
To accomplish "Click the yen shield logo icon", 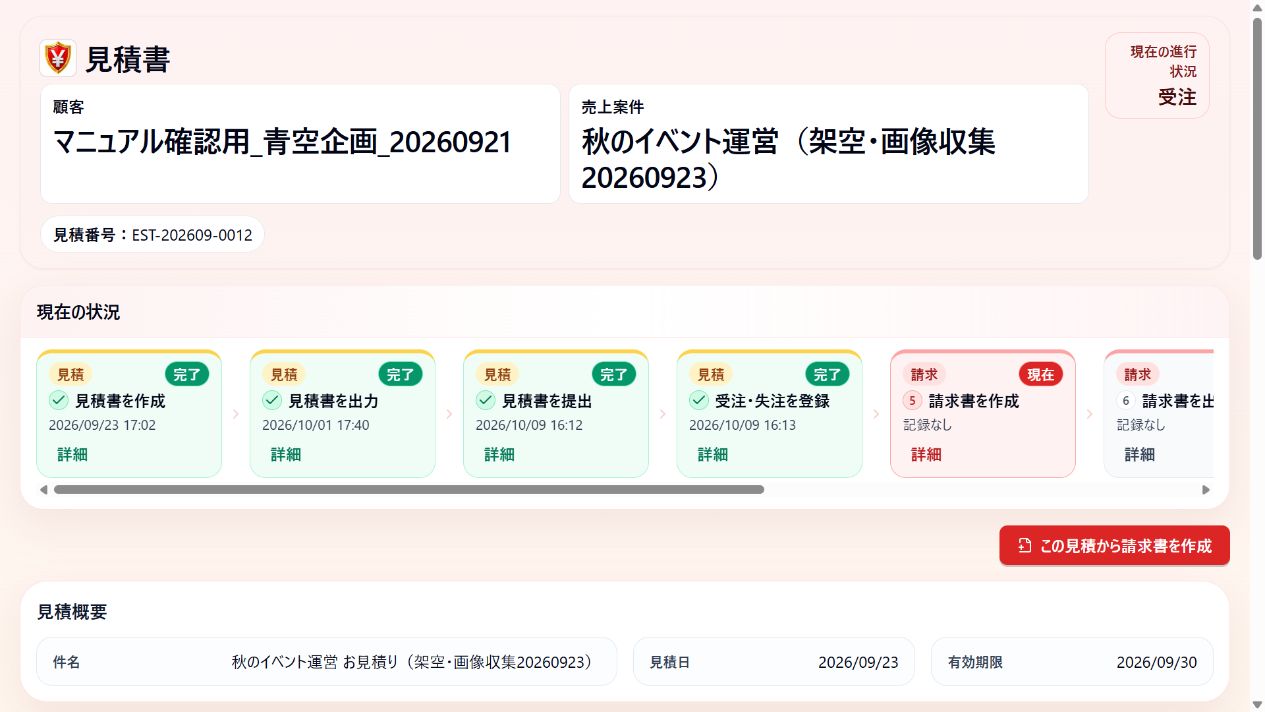I will [x=58, y=58].
